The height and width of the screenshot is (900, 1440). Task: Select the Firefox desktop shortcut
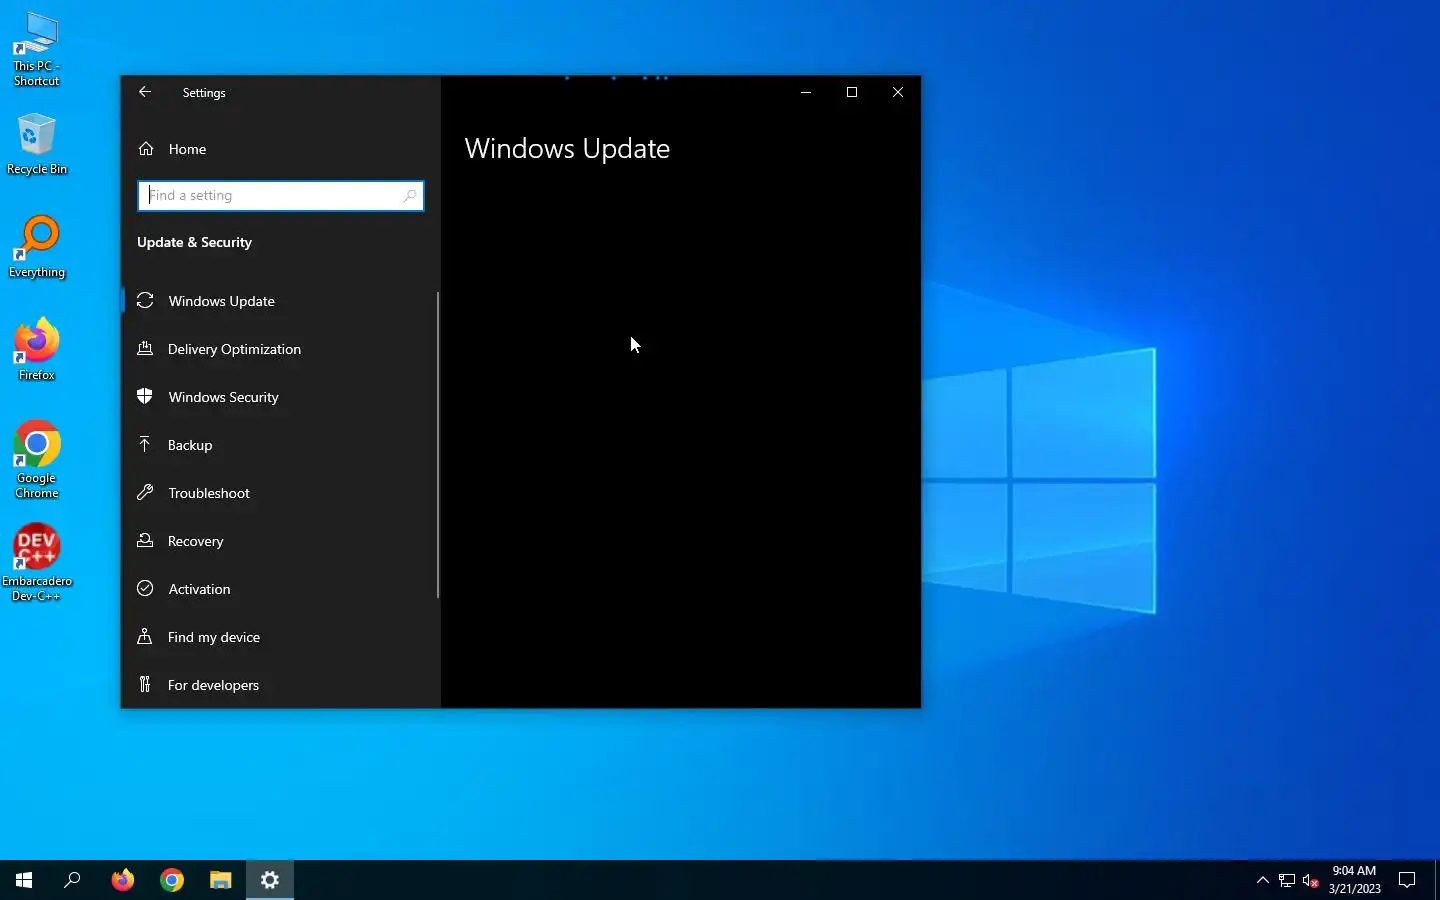click(x=36, y=350)
